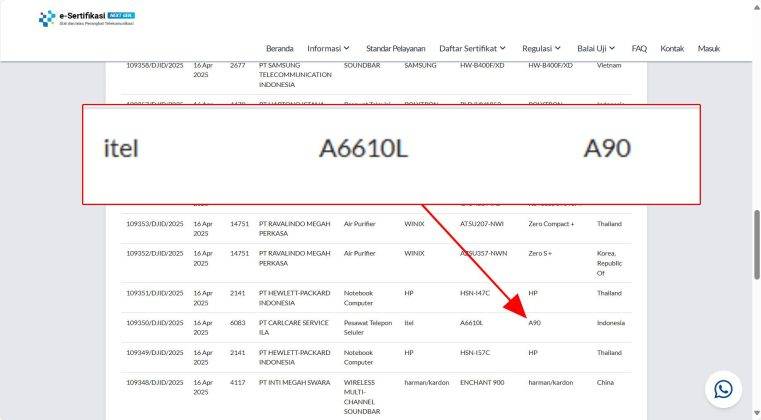
Task: Click PT INTI MEGAH SWARA cell
Action: (x=295, y=383)
